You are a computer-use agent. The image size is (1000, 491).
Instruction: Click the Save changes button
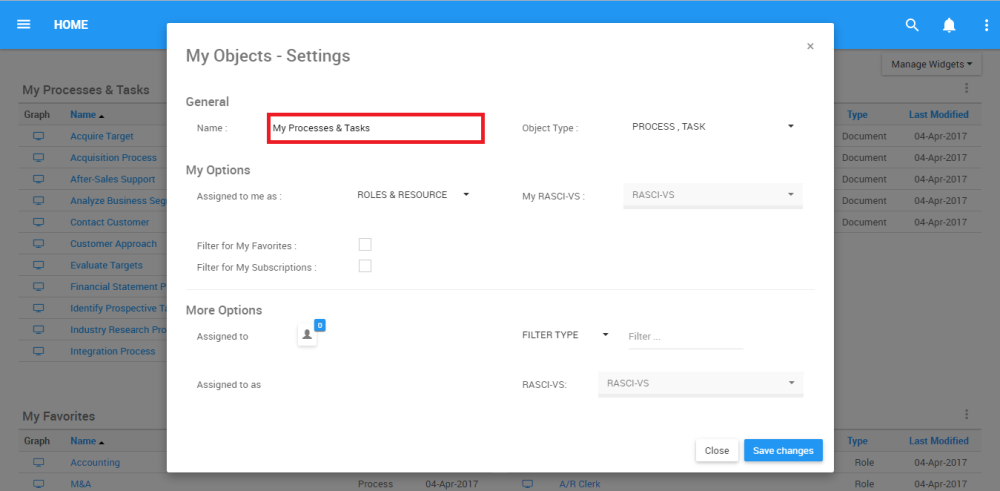click(x=783, y=451)
